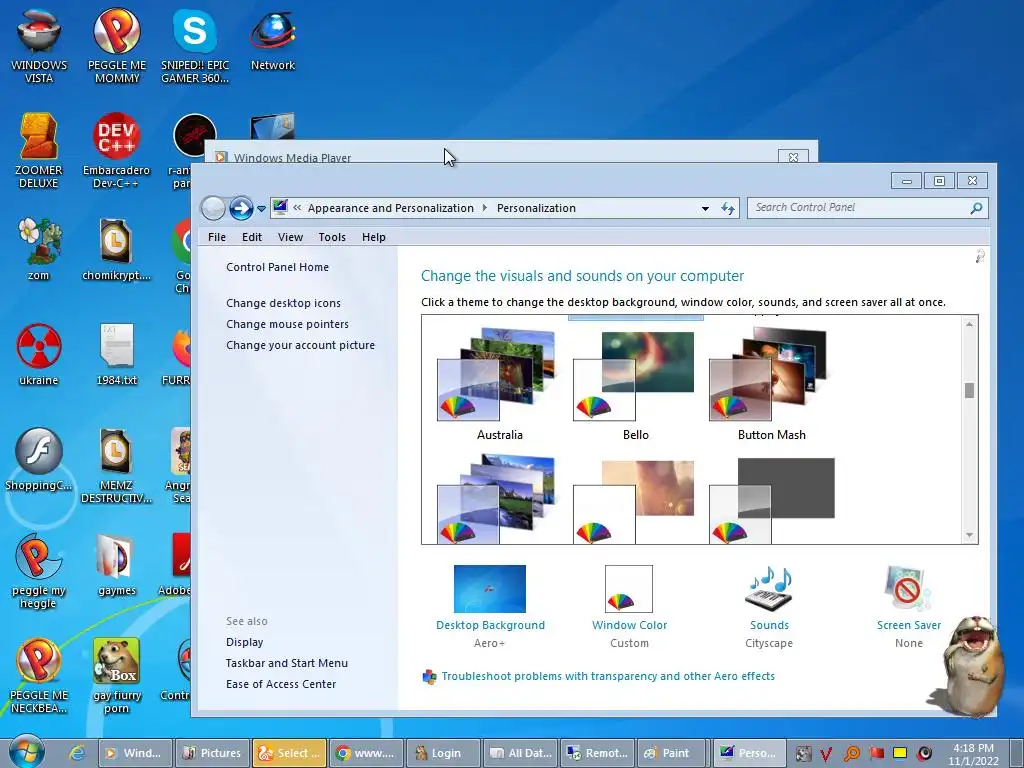The height and width of the screenshot is (768, 1024).
Task: Open the View menu
Action: coord(290,237)
